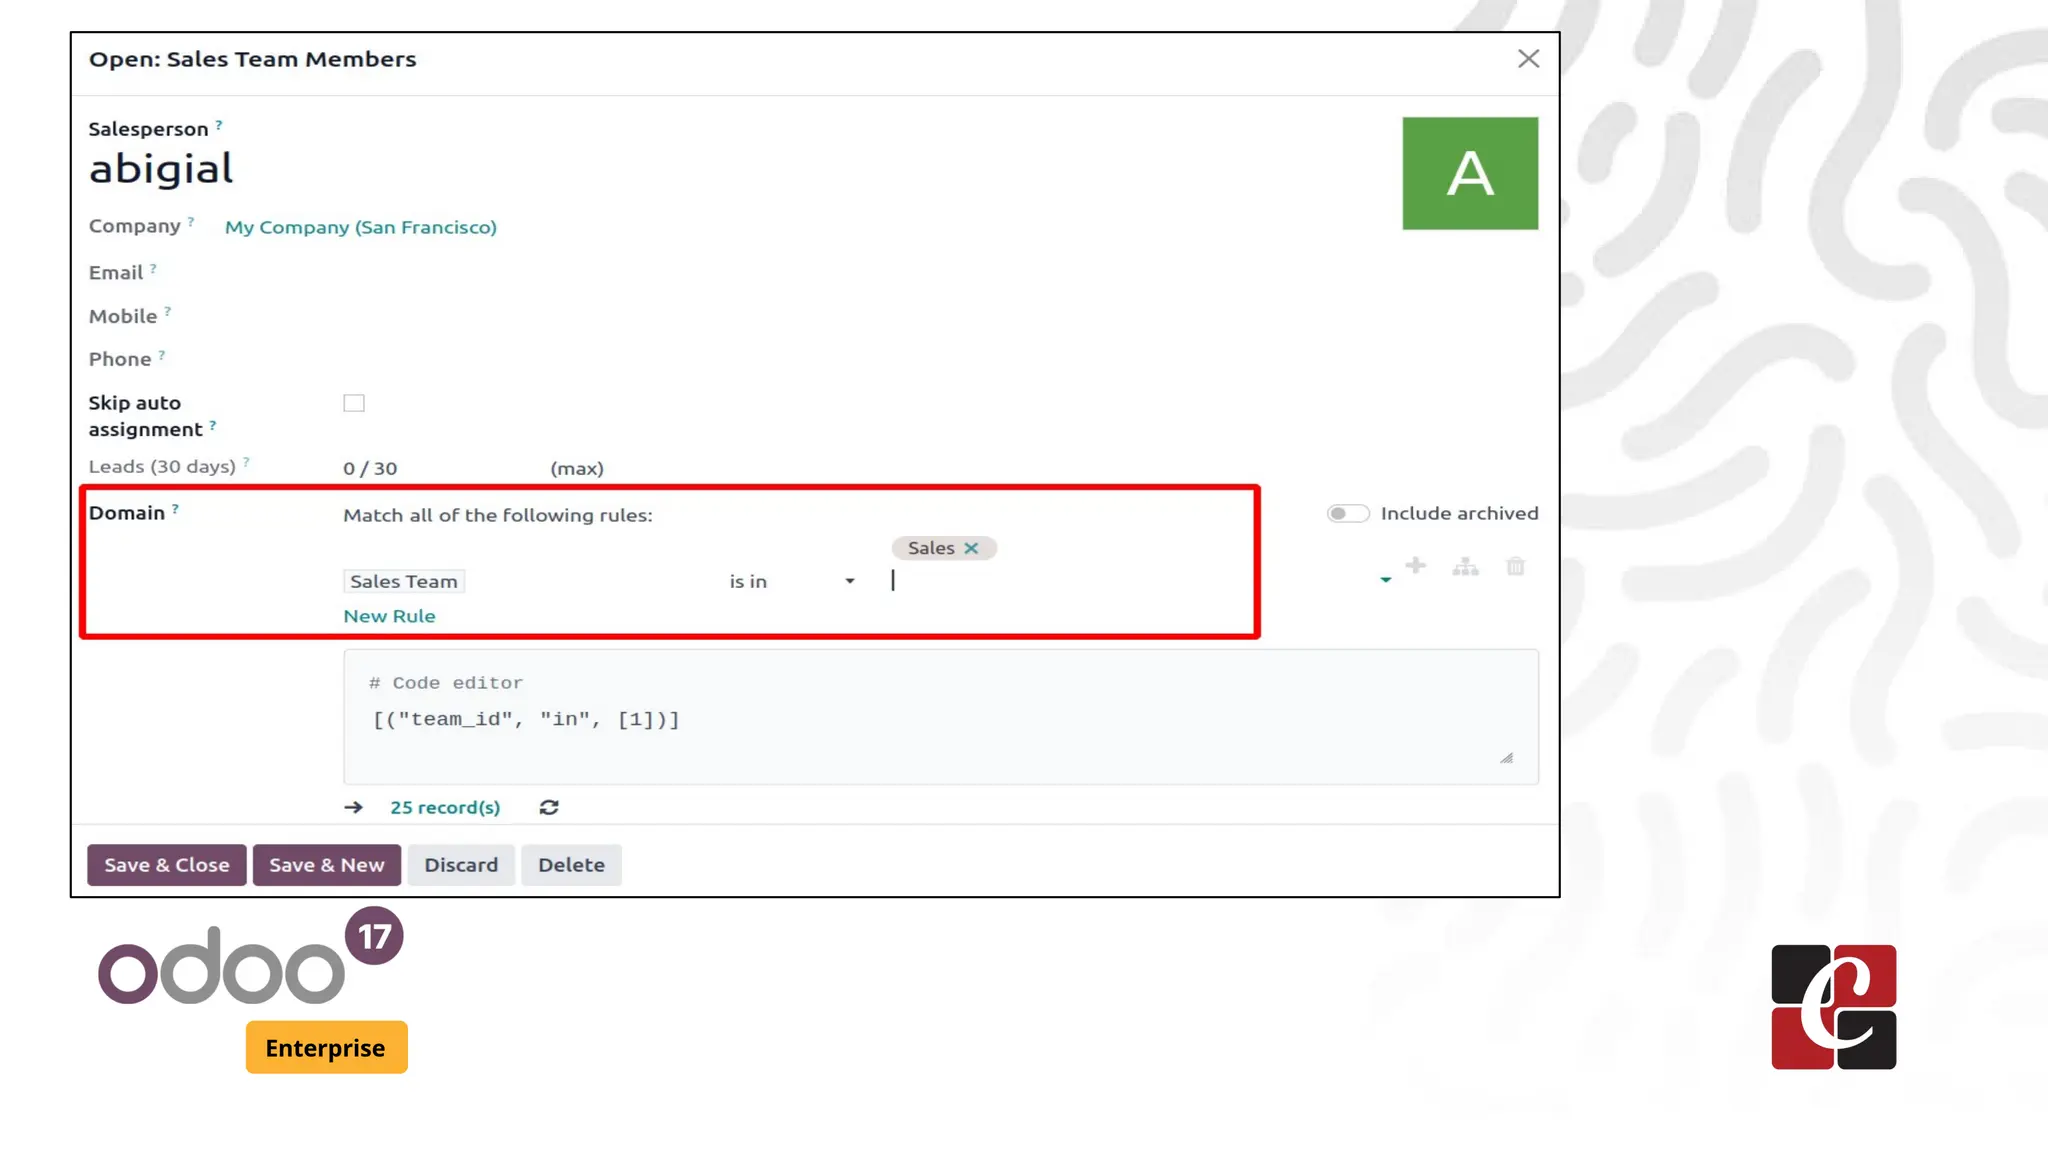Delete the rule with trash icon

coord(1515,567)
